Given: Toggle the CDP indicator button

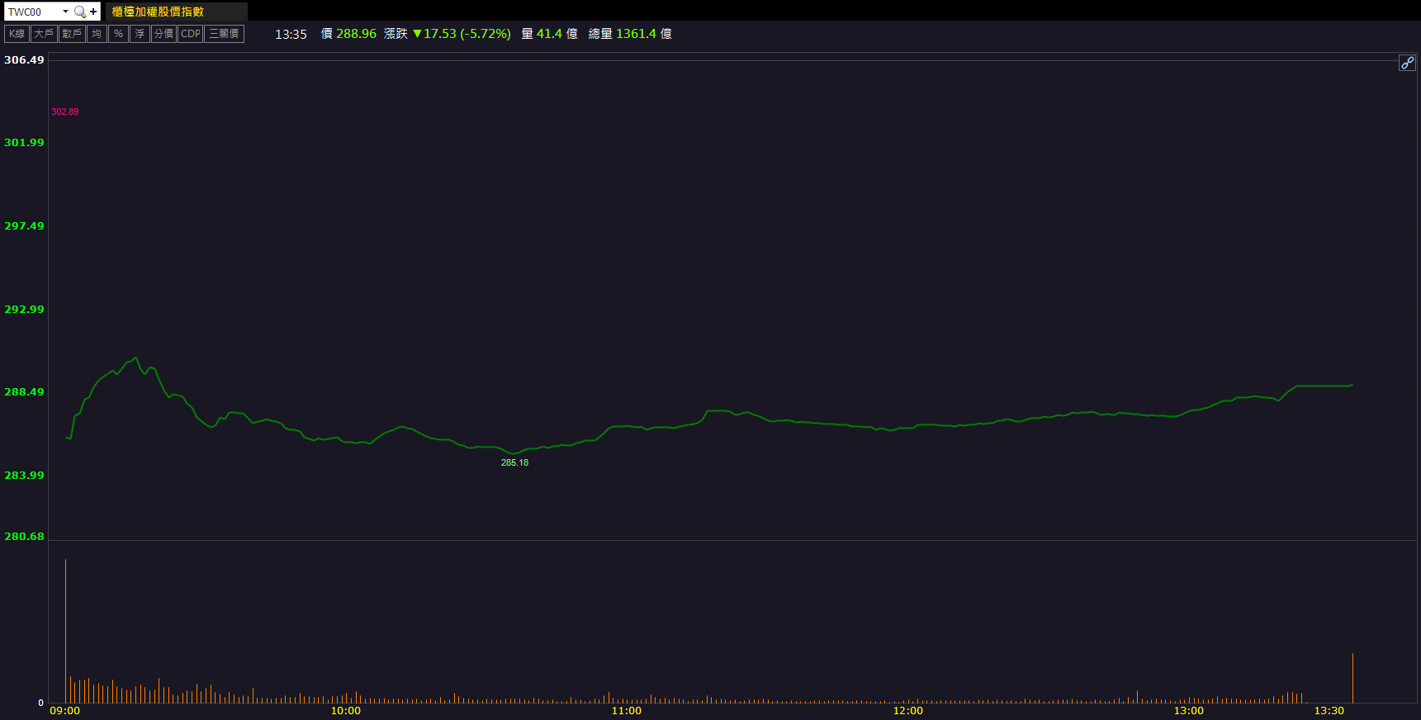Looking at the screenshot, I should tap(190, 34).
